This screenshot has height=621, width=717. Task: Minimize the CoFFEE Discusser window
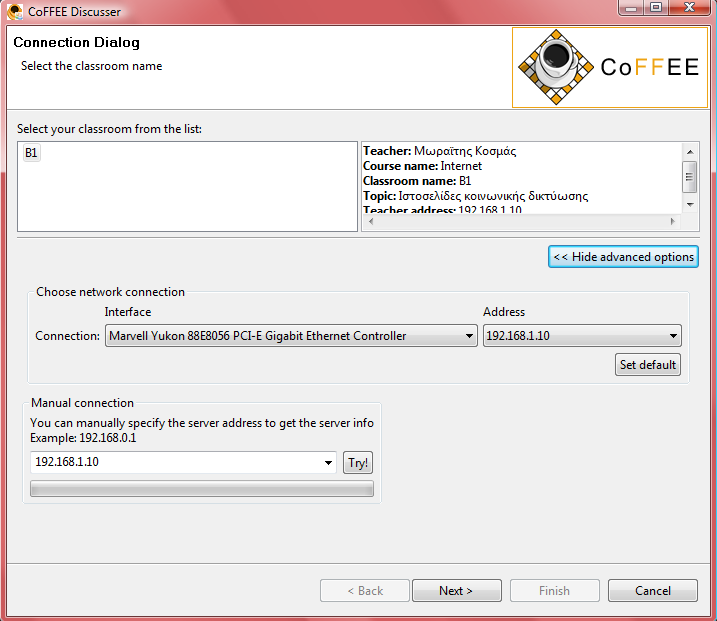tap(631, 8)
